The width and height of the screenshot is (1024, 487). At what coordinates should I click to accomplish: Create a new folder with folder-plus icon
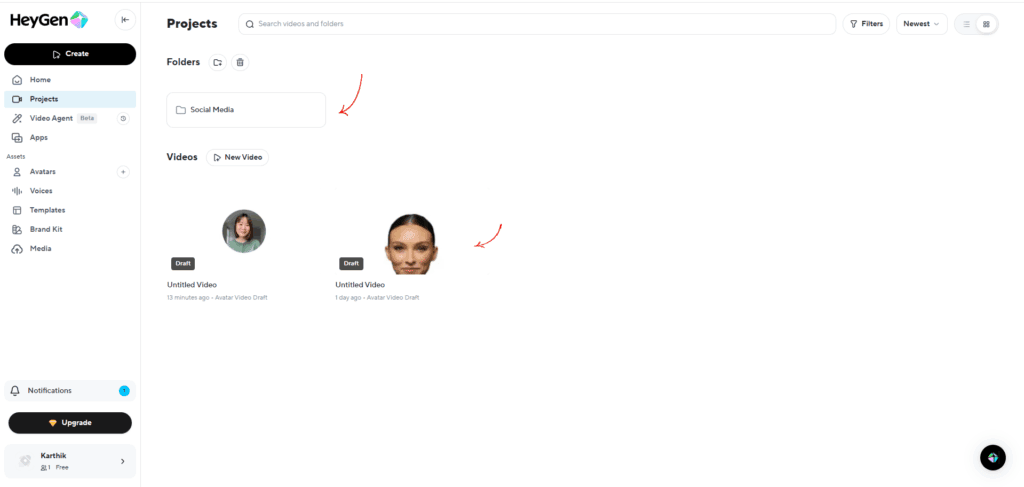[217, 63]
